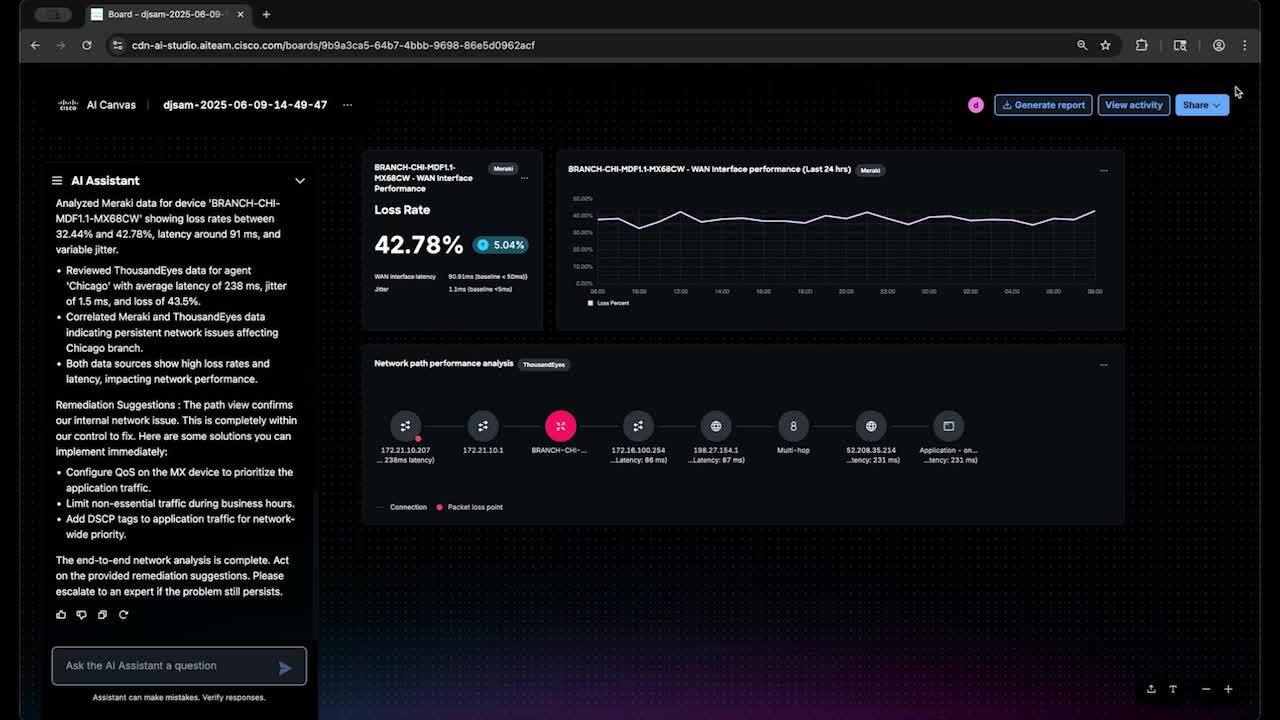1280x720 pixels.
Task: Click the thumbs up feedback icon
Action: 61,615
